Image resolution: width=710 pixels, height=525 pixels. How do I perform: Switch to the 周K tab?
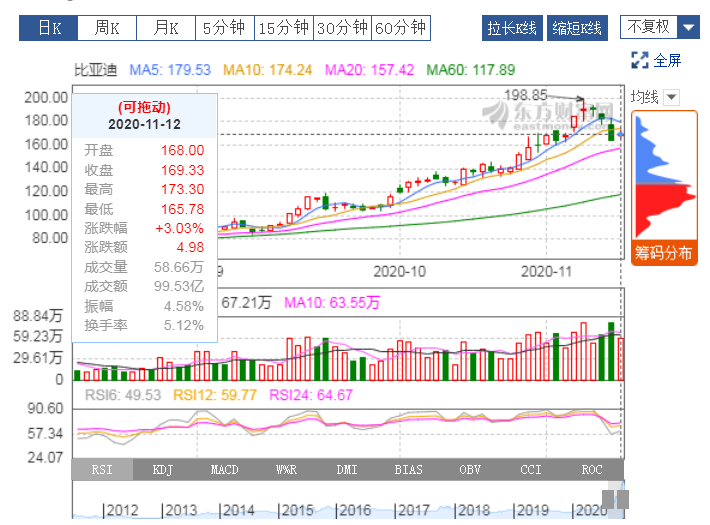click(107, 28)
